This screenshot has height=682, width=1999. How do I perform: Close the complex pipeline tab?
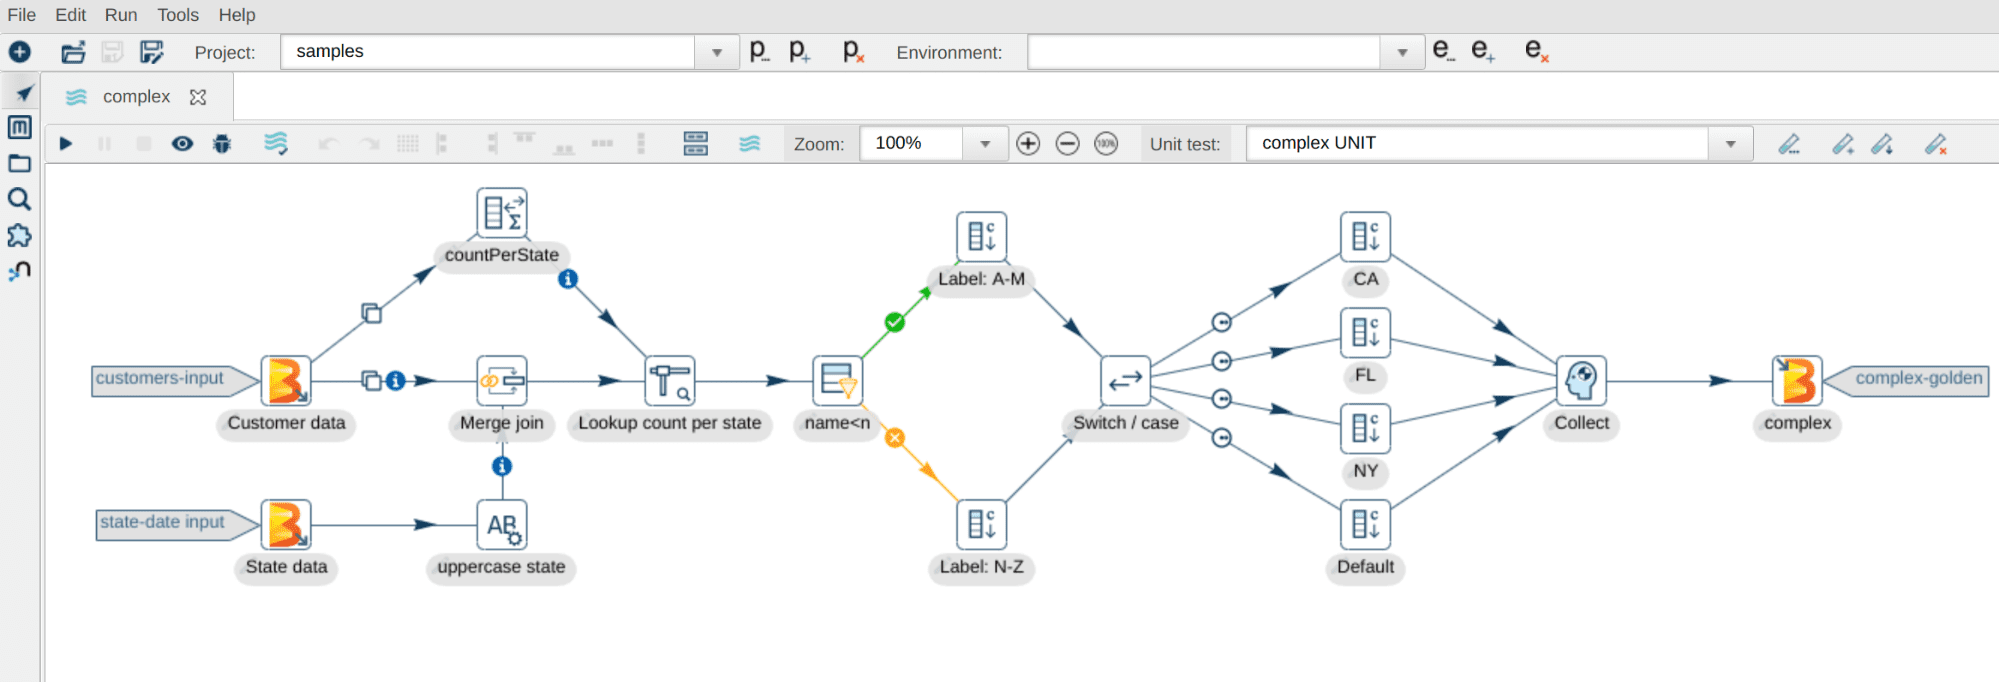click(198, 97)
